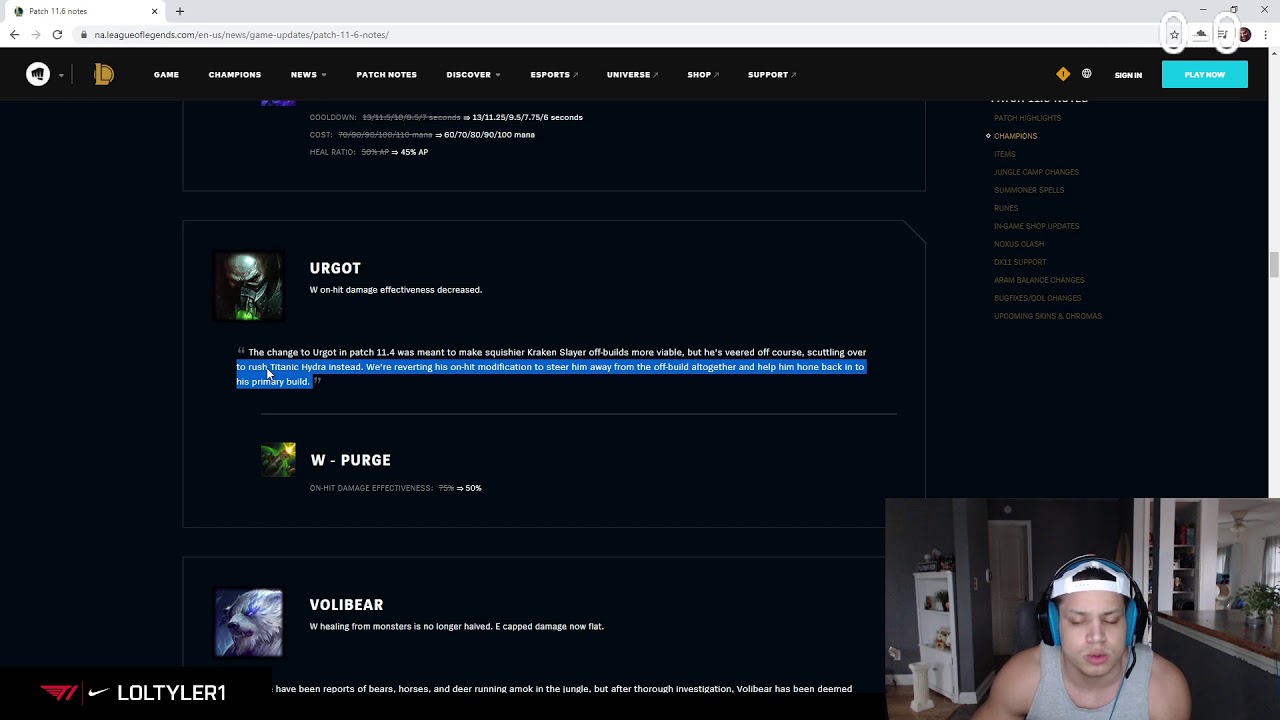Image resolution: width=1280 pixels, height=720 pixels.
Task: Jump to IN-GAME SHOP UPDATES section
Action: point(1036,226)
